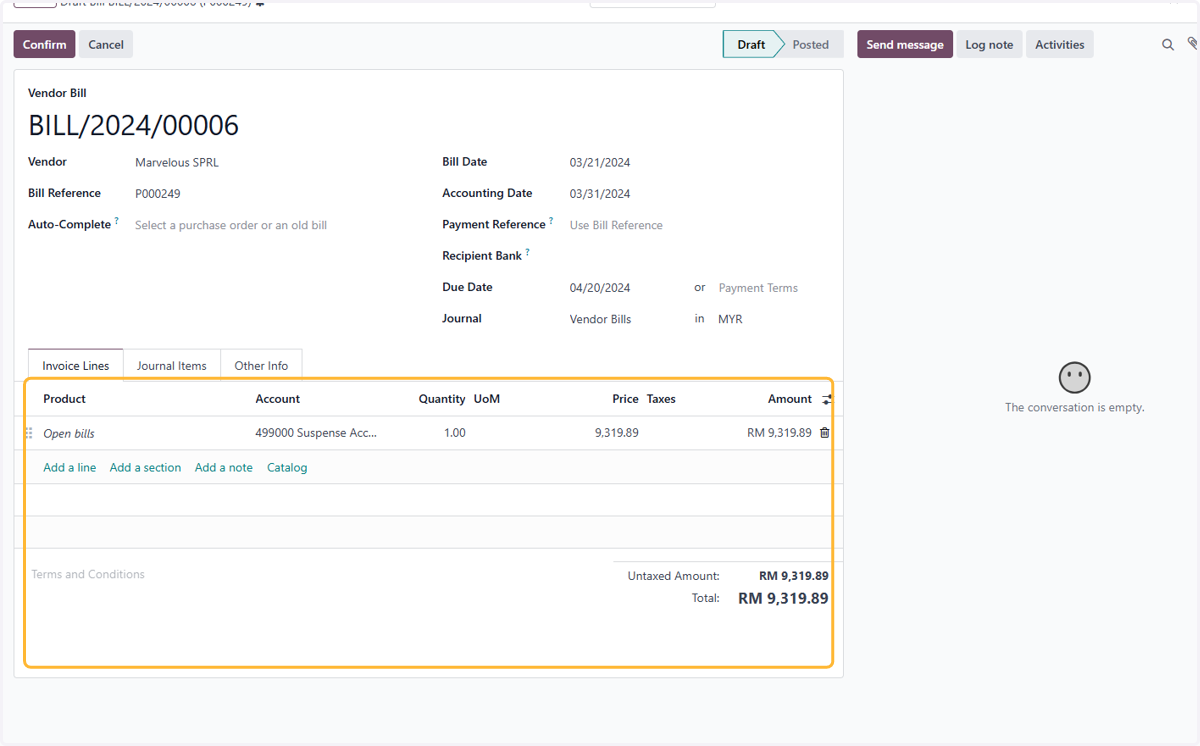Select the line amount RM 9,319.89
Screen dimensions: 1200x746
click(x=779, y=433)
